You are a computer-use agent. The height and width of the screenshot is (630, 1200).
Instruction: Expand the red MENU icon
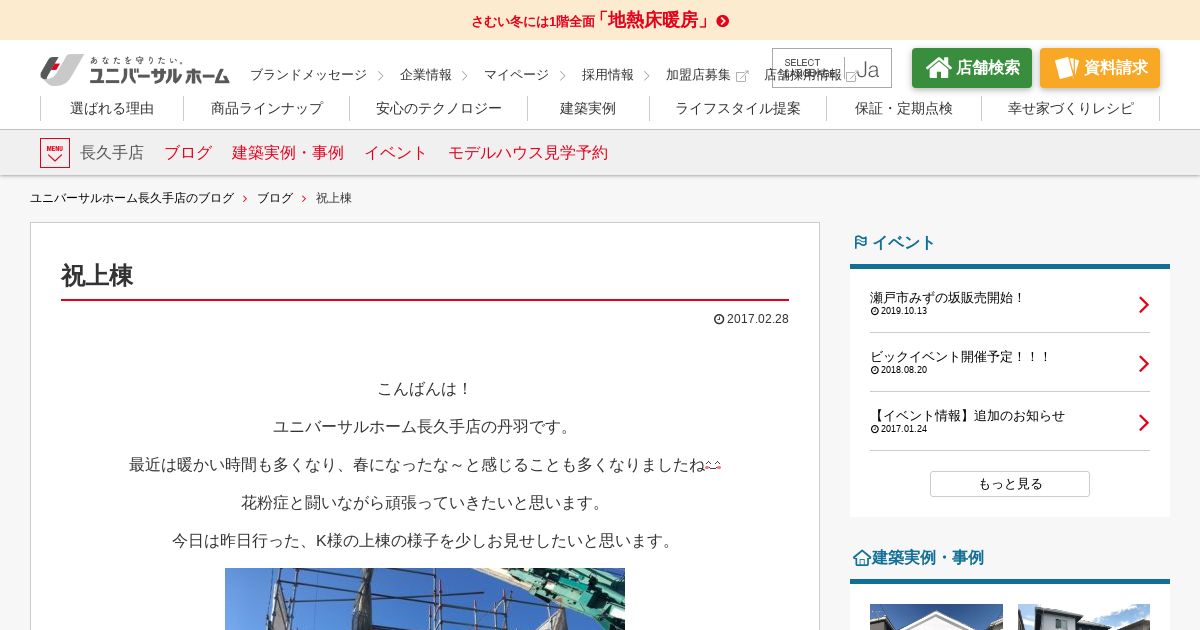click(55, 153)
